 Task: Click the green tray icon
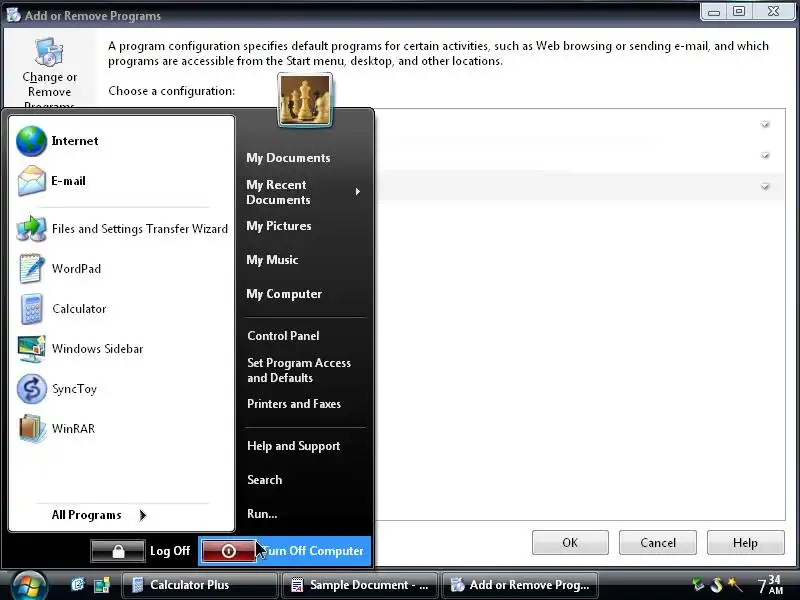[697, 585]
